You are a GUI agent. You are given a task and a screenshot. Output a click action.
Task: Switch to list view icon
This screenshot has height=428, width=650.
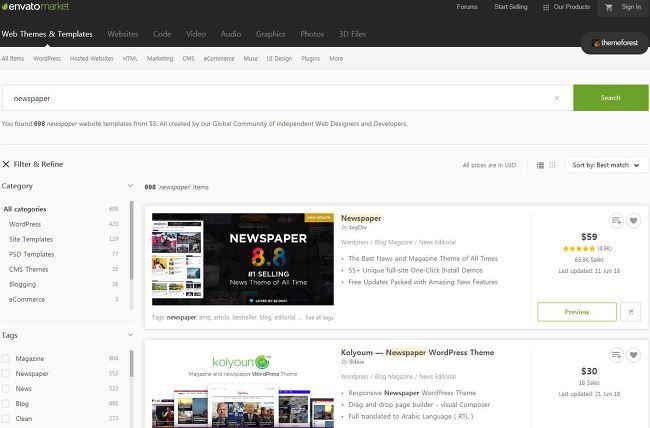click(x=540, y=165)
